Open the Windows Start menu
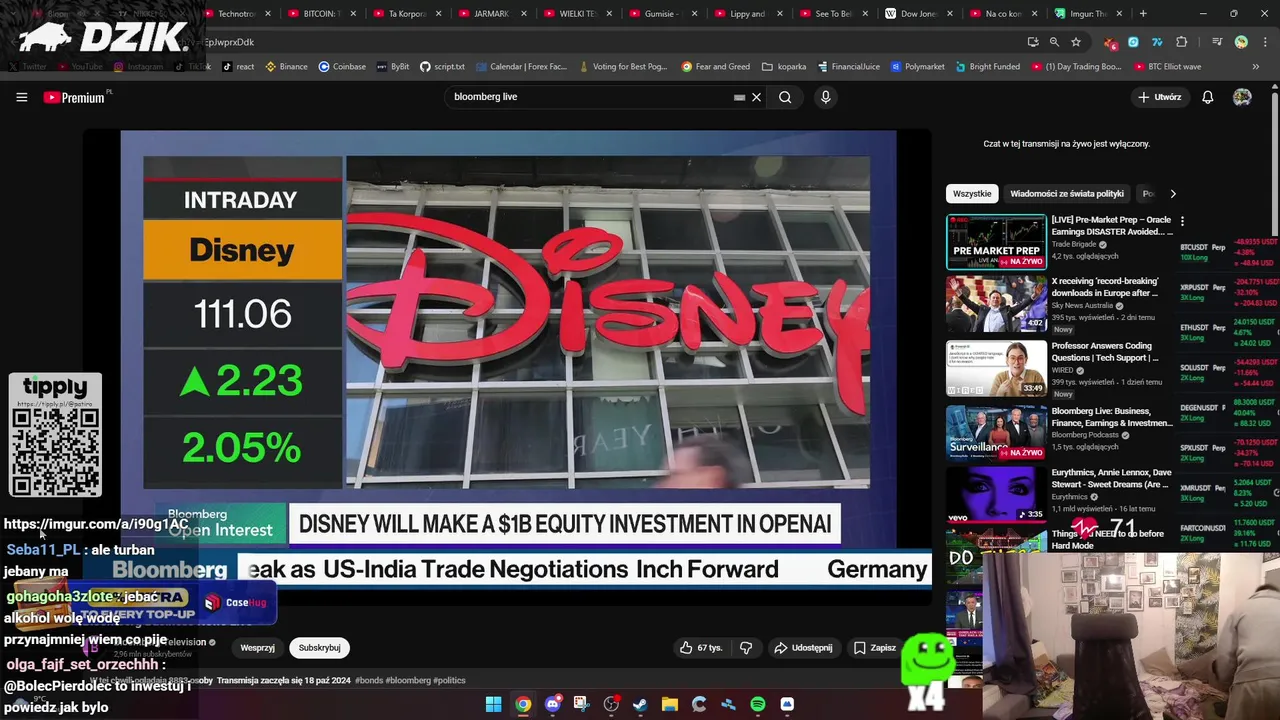 point(493,704)
